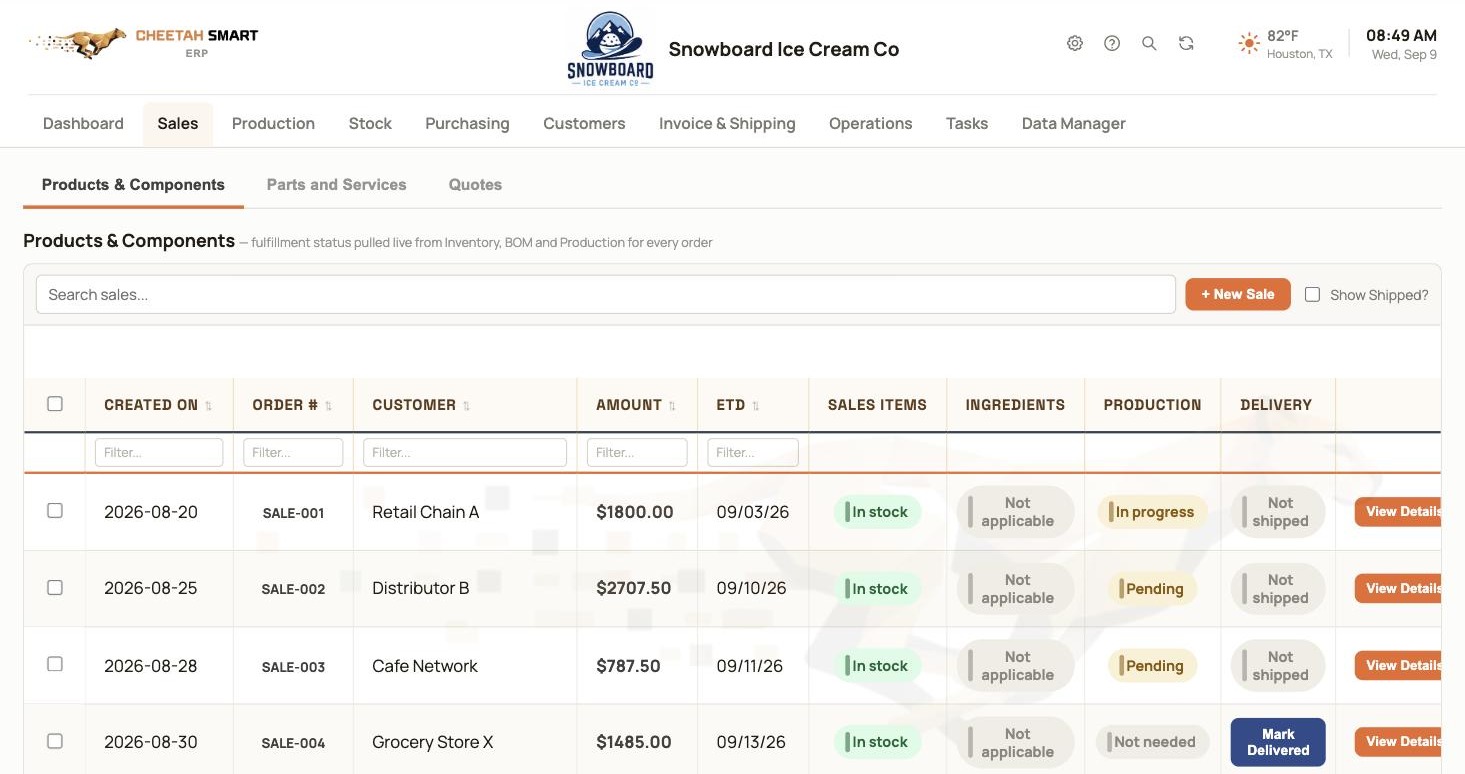The height and width of the screenshot is (774, 1465).
Task: Click In stock badge for SALE-003
Action: pyautogui.click(x=877, y=666)
